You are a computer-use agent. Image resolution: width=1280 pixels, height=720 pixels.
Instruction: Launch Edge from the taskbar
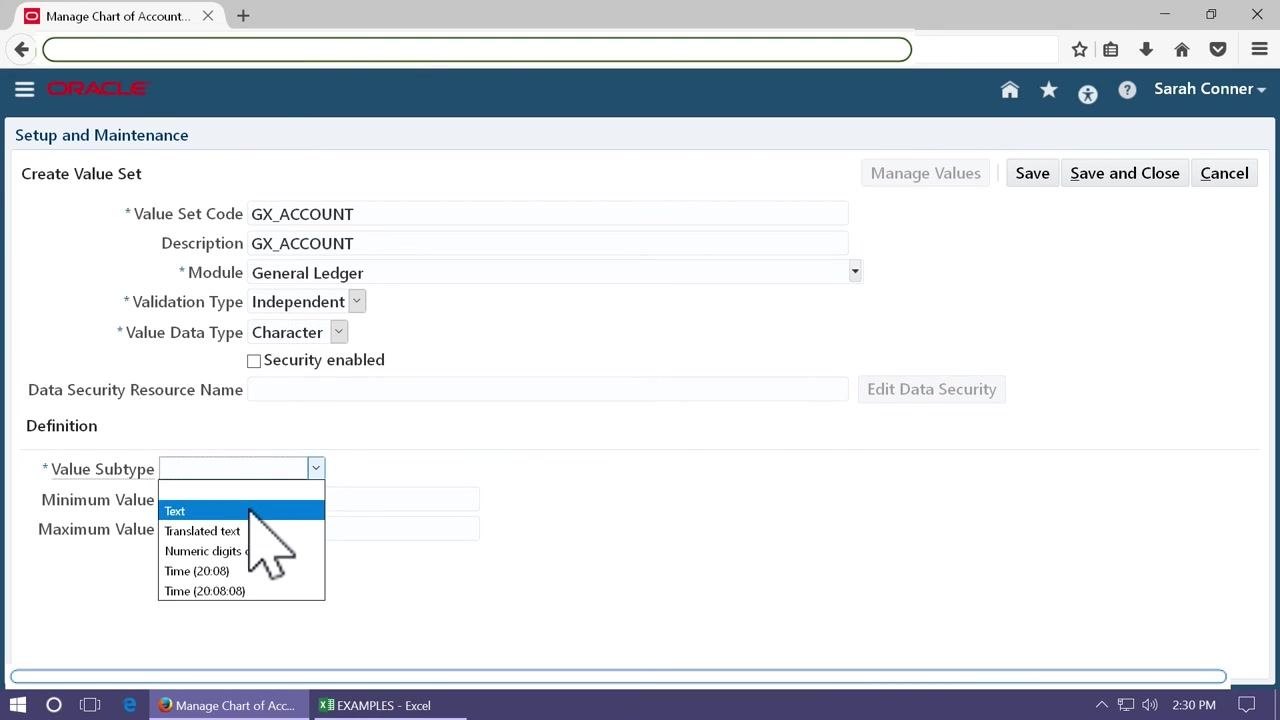tap(130, 705)
